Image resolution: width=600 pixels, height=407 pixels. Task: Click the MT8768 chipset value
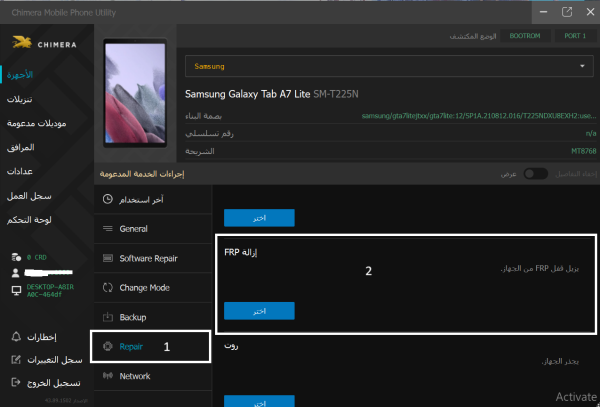click(x=584, y=151)
